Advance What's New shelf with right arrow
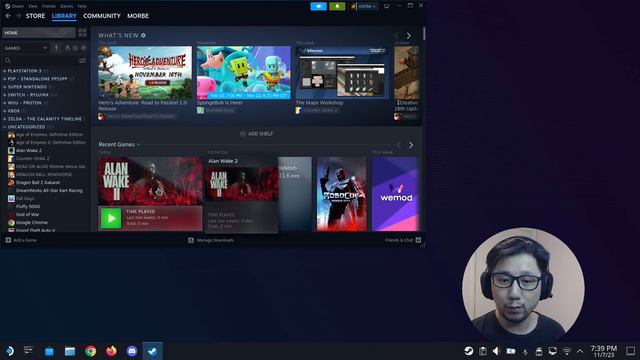This screenshot has height=360, width=640. tap(409, 36)
